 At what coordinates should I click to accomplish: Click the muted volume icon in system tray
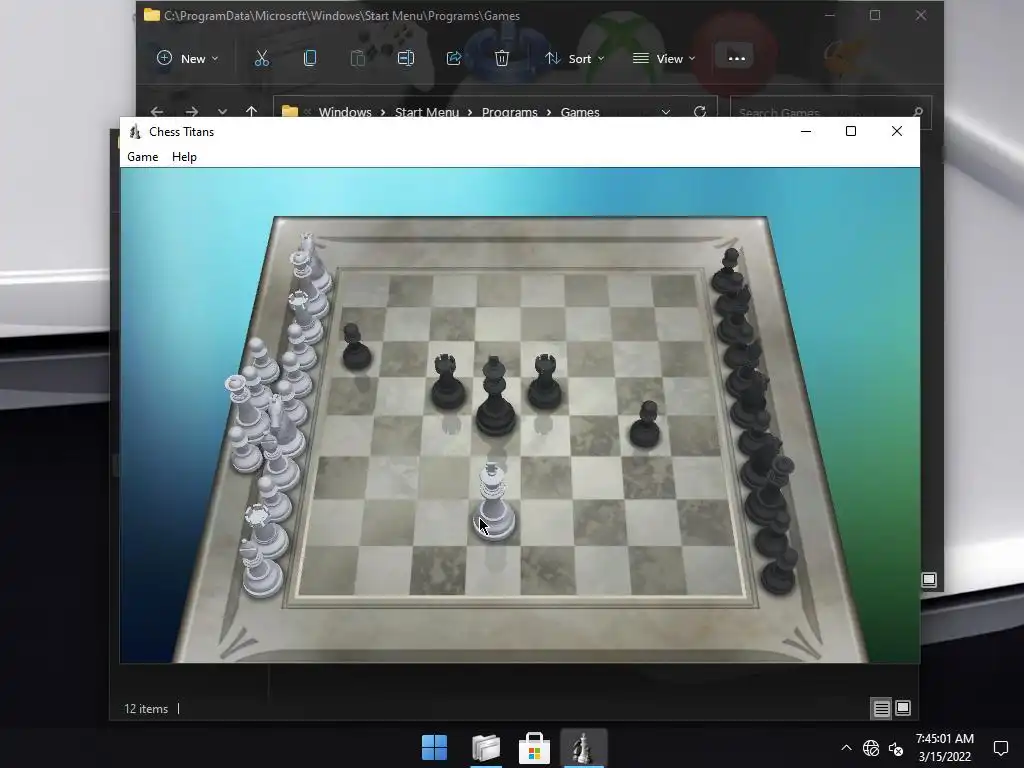[x=896, y=748]
